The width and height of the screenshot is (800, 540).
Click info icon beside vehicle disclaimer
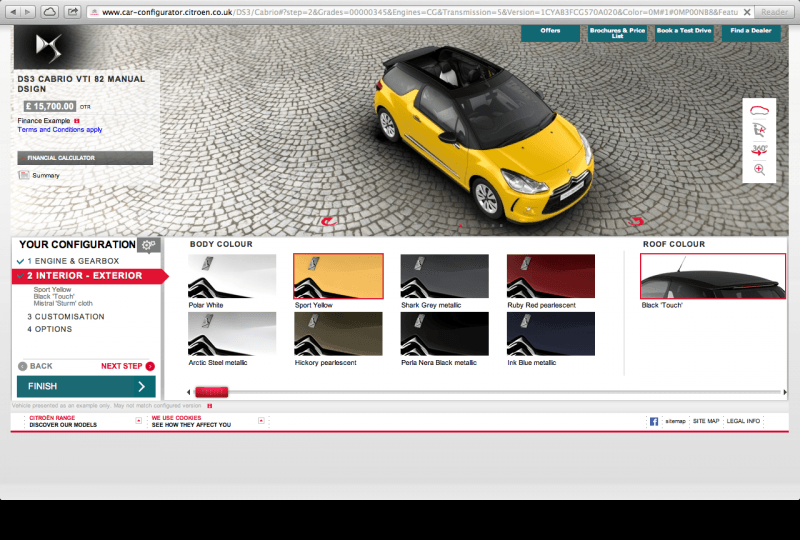point(209,406)
